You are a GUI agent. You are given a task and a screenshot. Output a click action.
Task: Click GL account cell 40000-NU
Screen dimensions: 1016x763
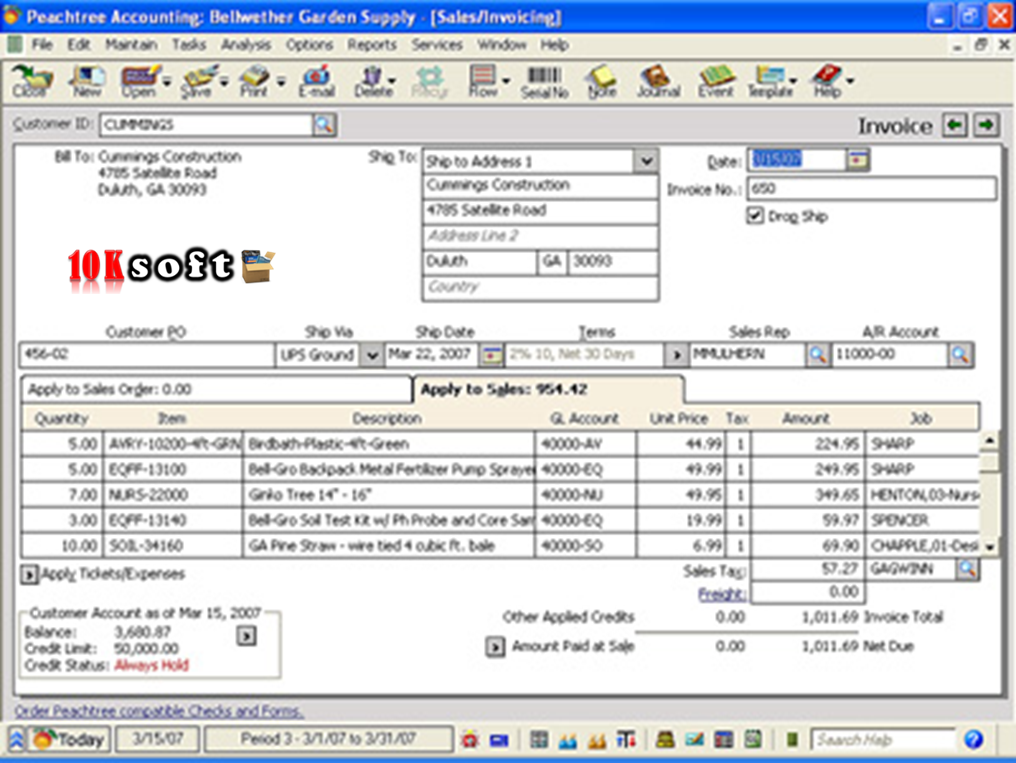coord(585,495)
